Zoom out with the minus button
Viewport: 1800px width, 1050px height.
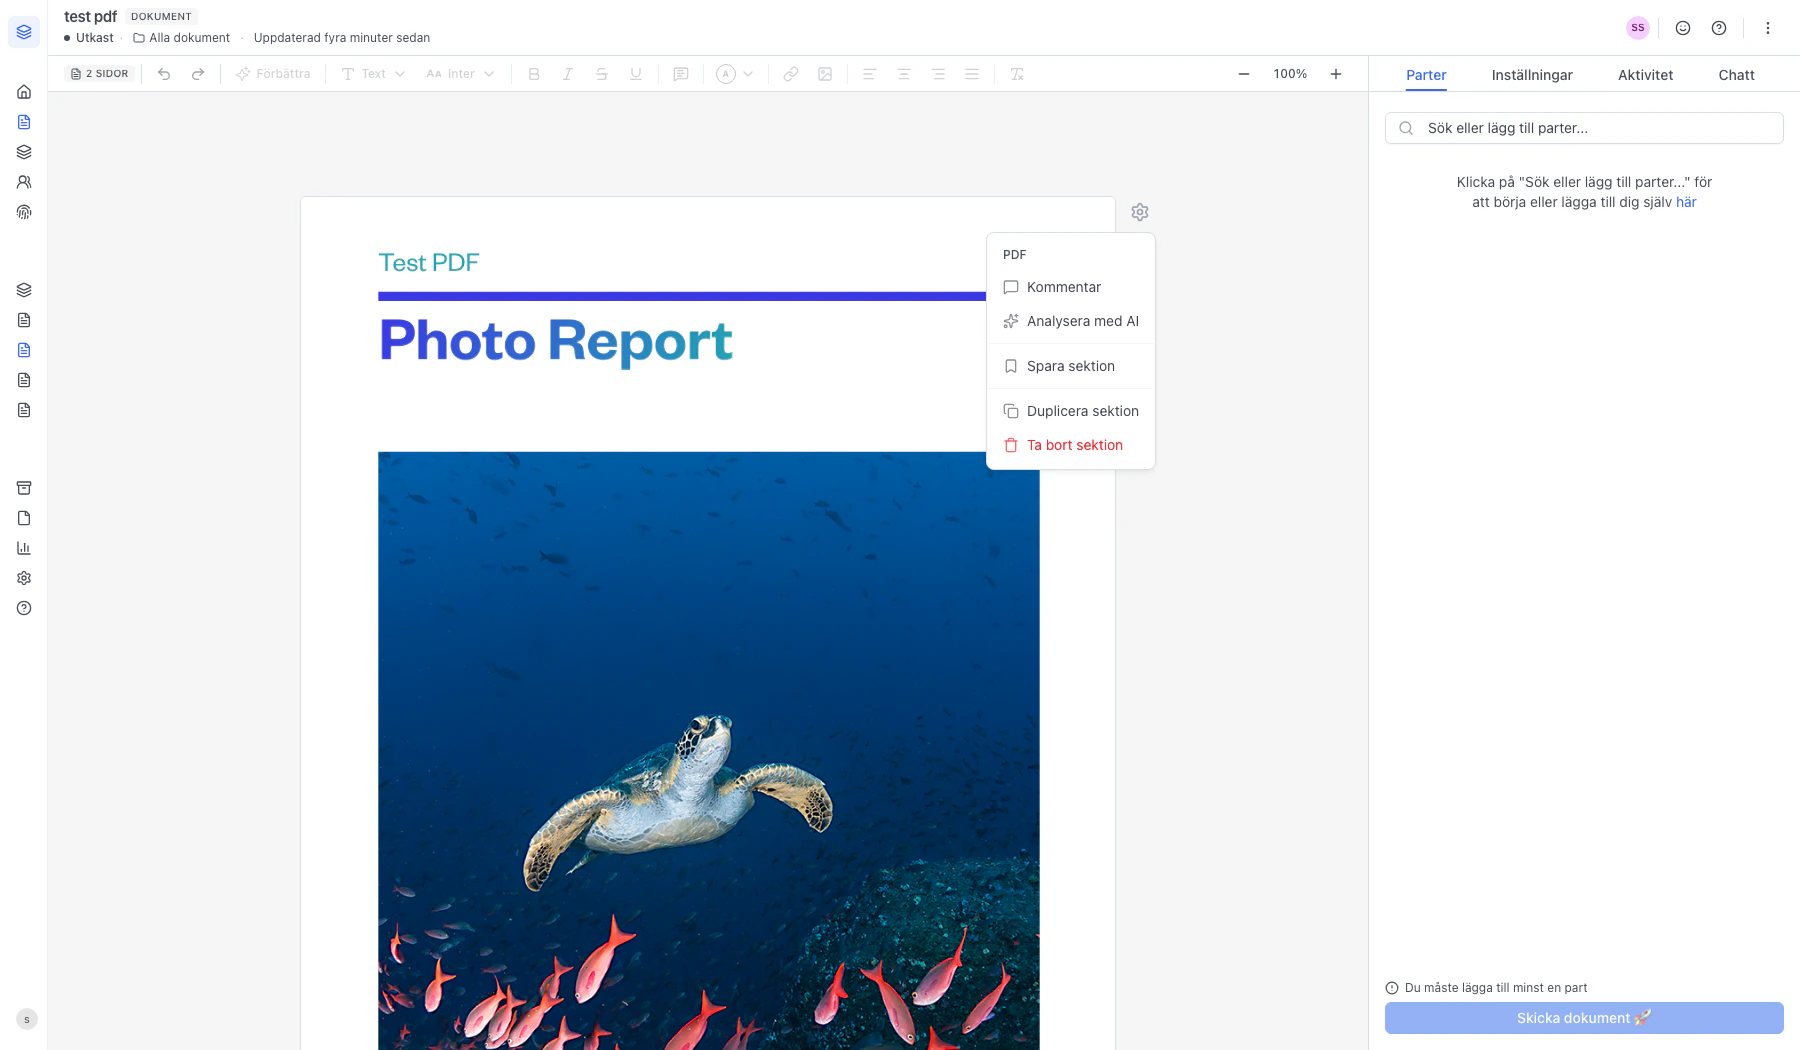pyautogui.click(x=1244, y=74)
